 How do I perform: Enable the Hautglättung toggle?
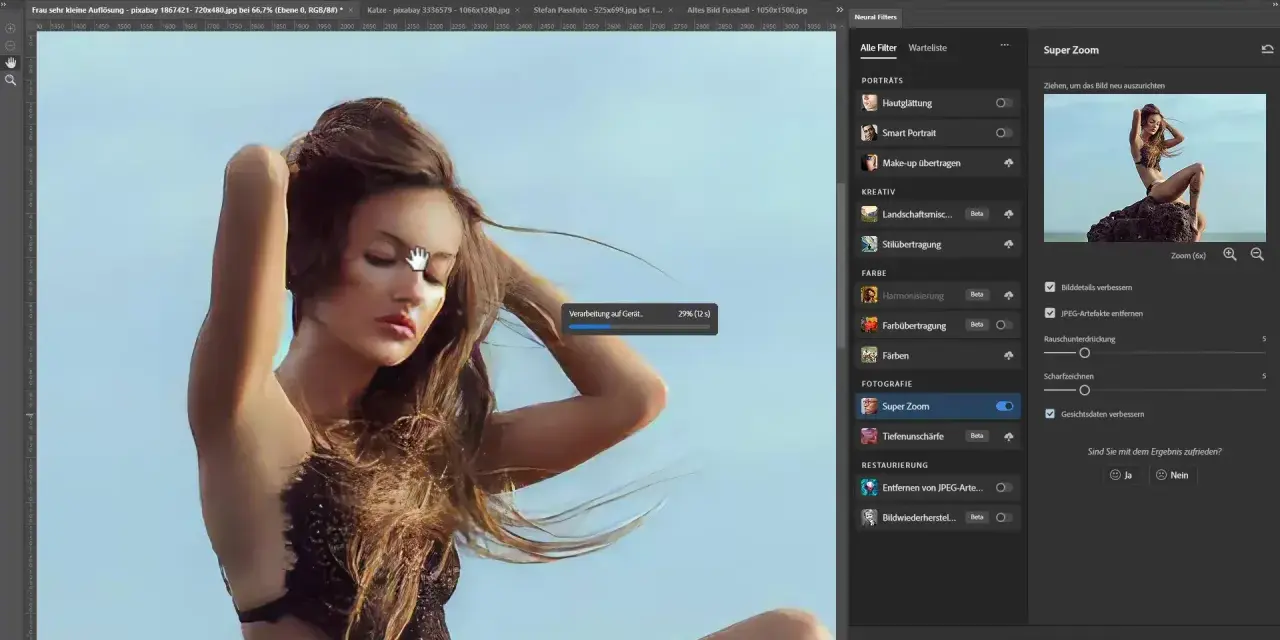pyautogui.click(x=1004, y=103)
